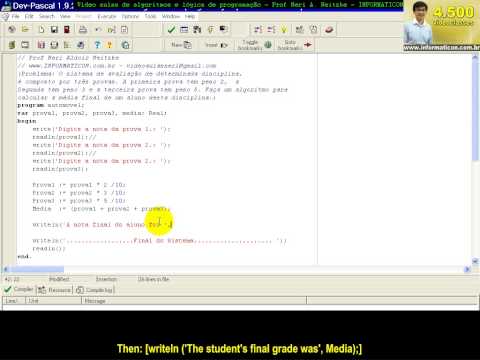480x360 pixels.
Task: Click the Message column header
Action: tap(194, 301)
